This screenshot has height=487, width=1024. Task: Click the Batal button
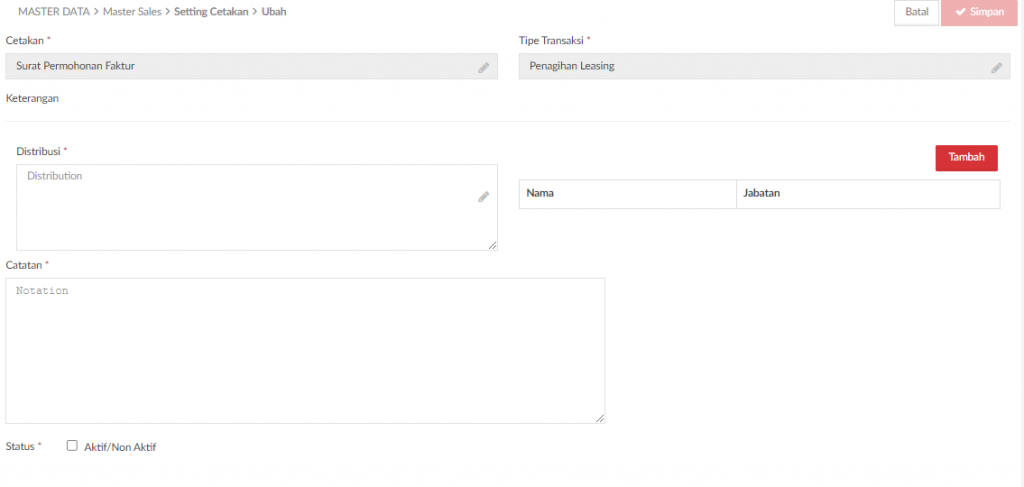(917, 12)
